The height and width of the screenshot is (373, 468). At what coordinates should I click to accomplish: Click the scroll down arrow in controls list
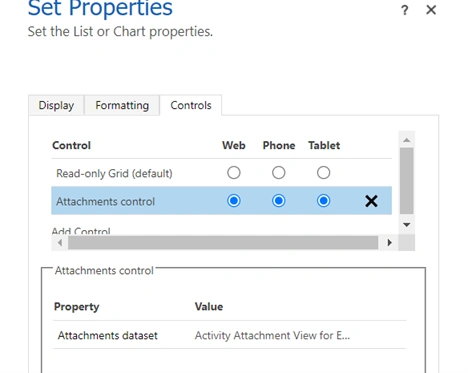[406, 225]
